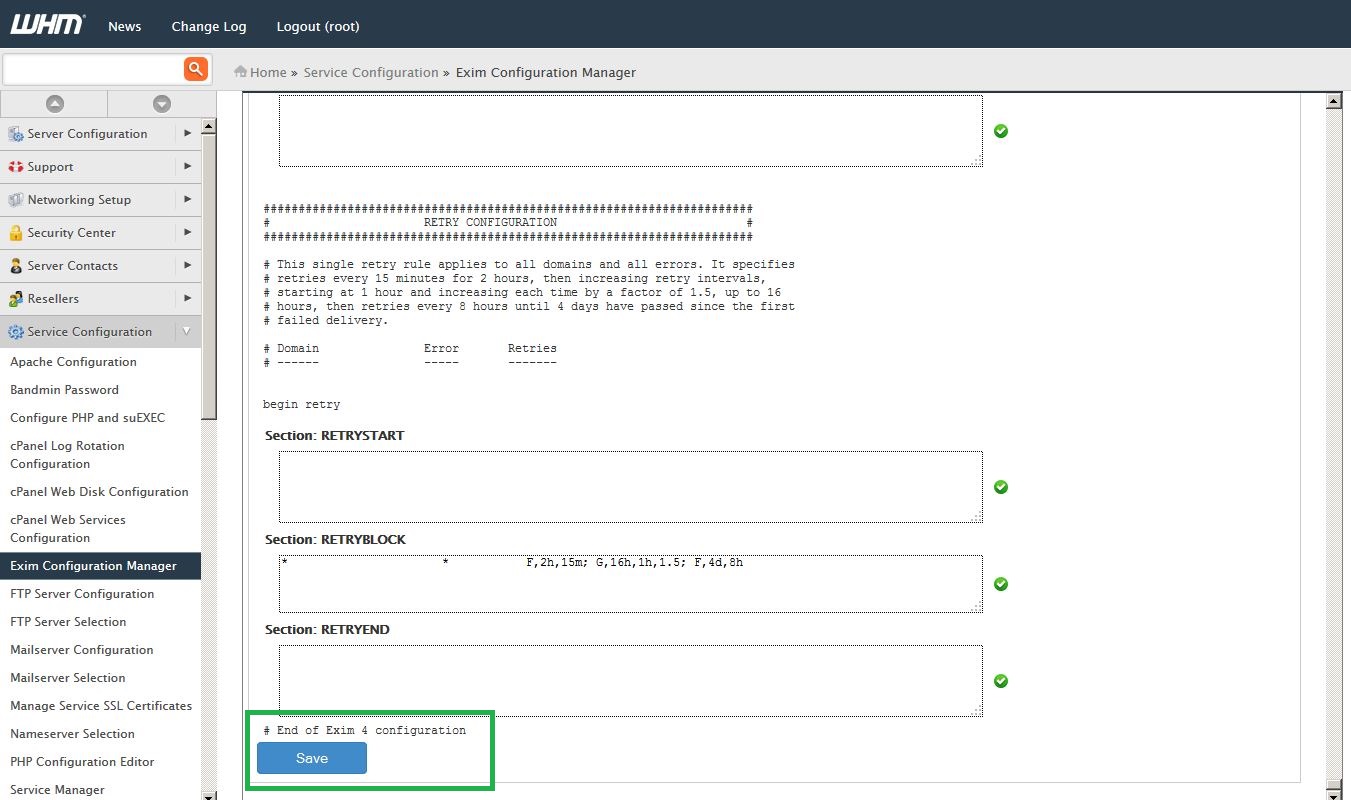Collapse the sidebar menu with the up arrow
This screenshot has width=1351, height=800.
point(55,104)
